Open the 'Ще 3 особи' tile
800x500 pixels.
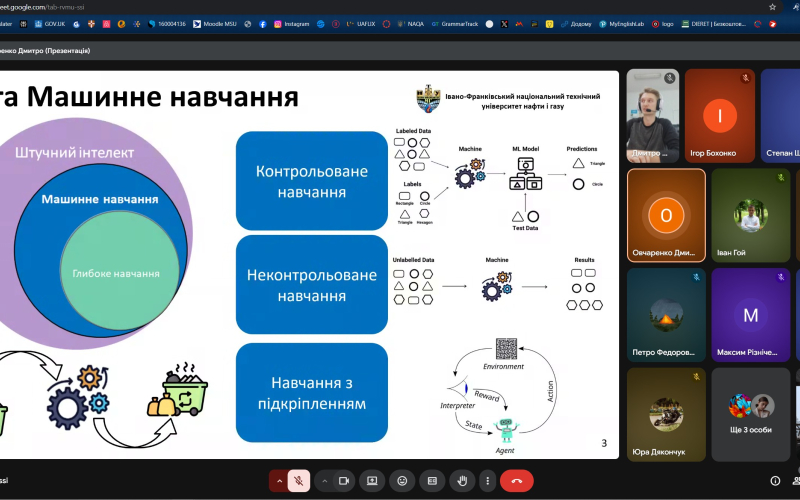(749, 414)
